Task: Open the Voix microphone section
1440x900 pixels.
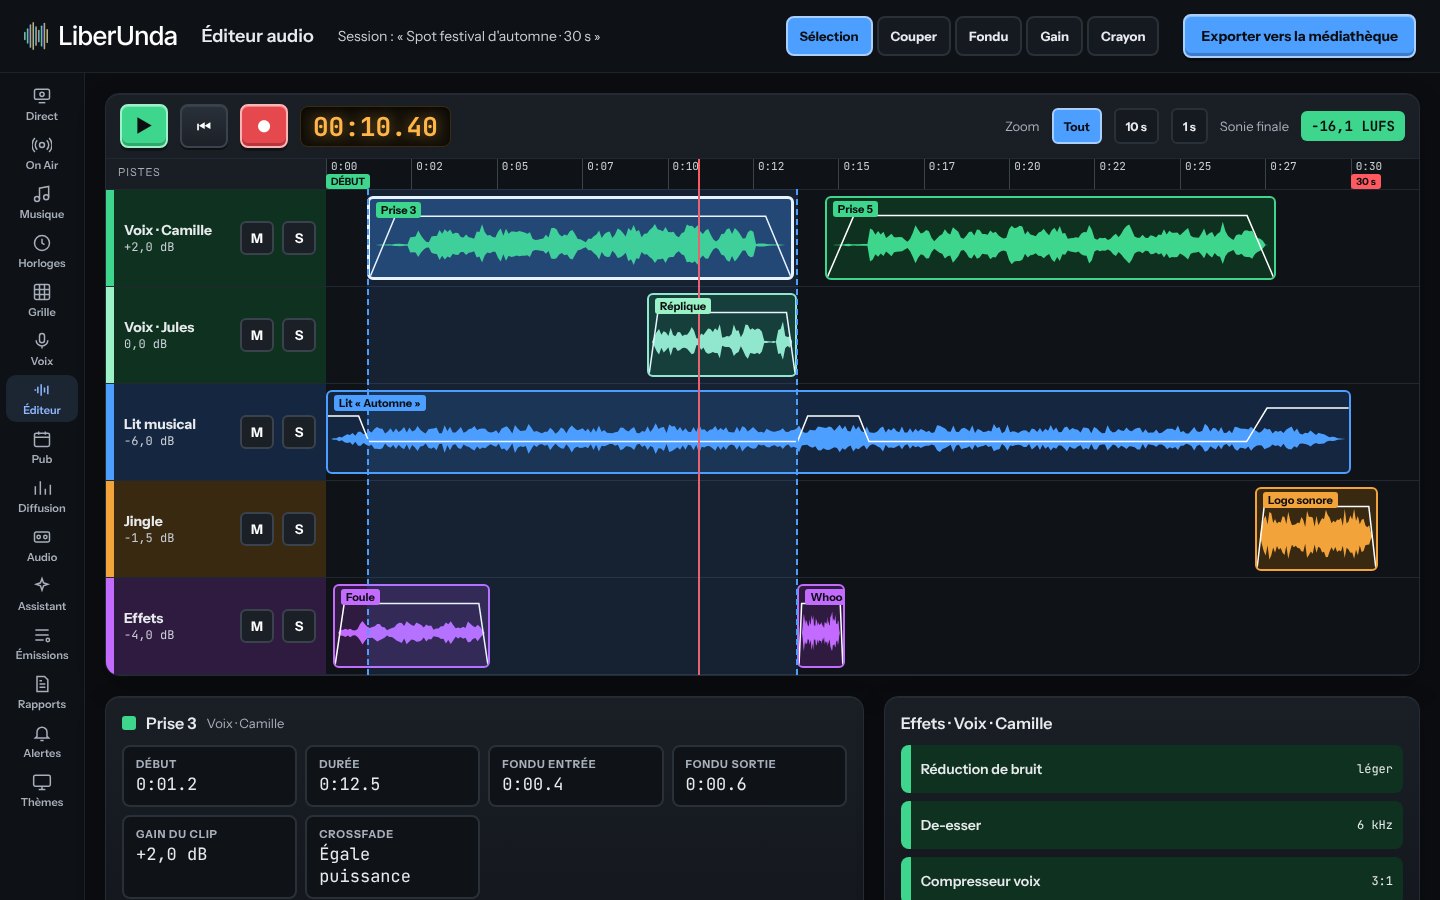Action: (42, 349)
